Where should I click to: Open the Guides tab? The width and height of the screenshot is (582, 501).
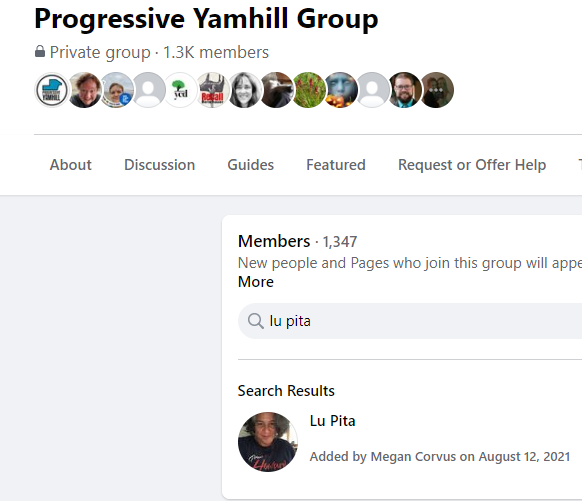click(251, 165)
